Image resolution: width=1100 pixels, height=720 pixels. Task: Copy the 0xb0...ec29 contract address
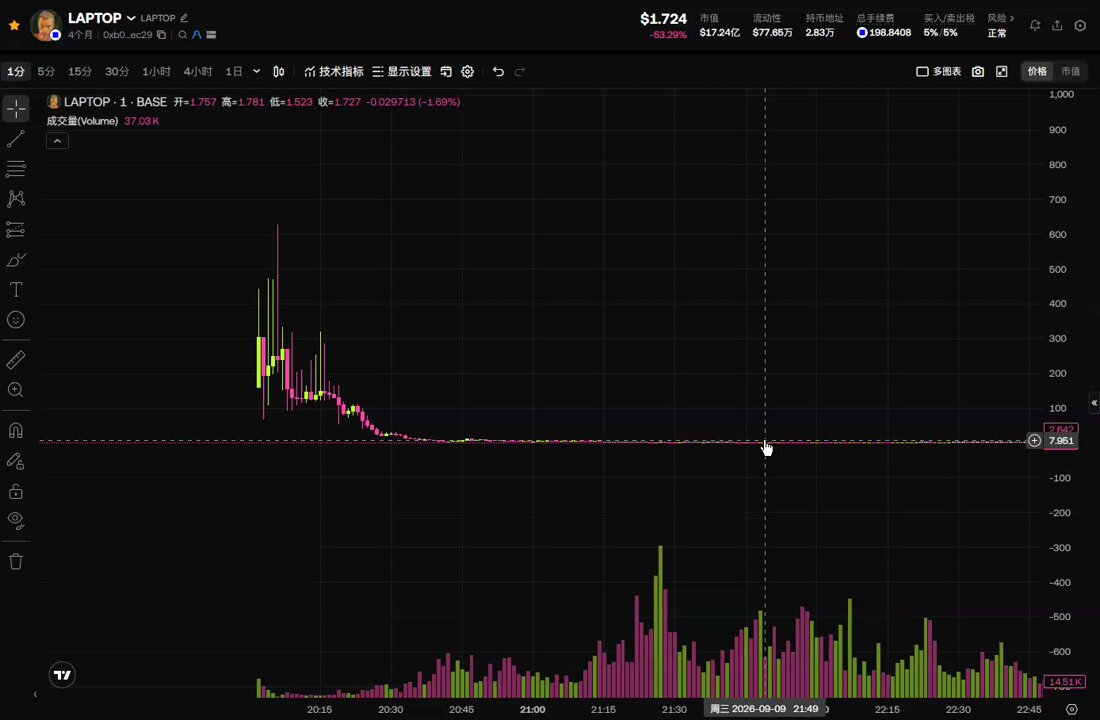pyautogui.click(x=162, y=34)
